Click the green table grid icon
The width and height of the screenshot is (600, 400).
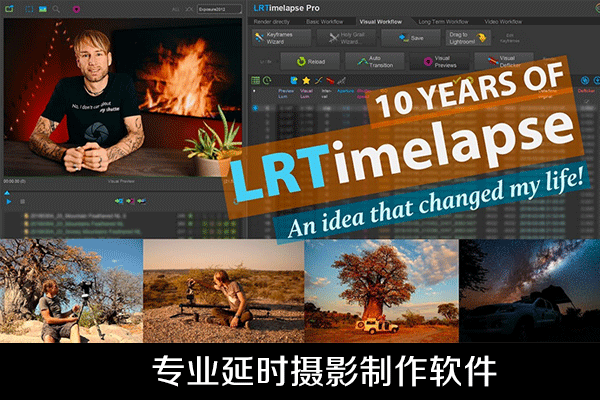tap(255, 80)
